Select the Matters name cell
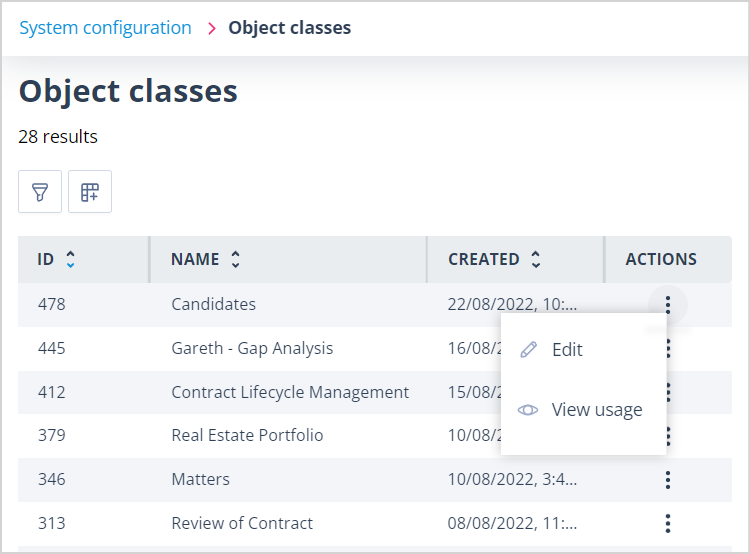Viewport: 750px width, 554px height. tap(200, 479)
